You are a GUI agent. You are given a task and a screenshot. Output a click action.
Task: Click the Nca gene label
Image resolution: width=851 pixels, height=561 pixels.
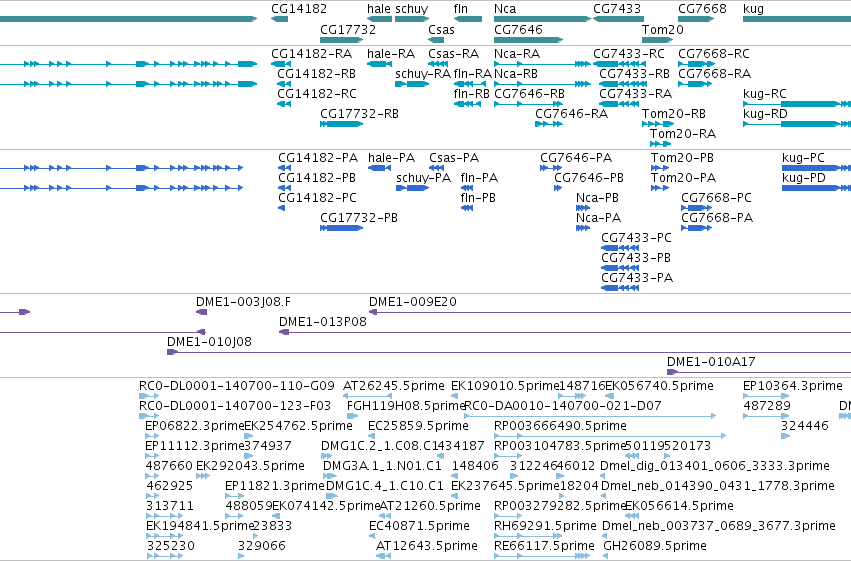[505, 9]
